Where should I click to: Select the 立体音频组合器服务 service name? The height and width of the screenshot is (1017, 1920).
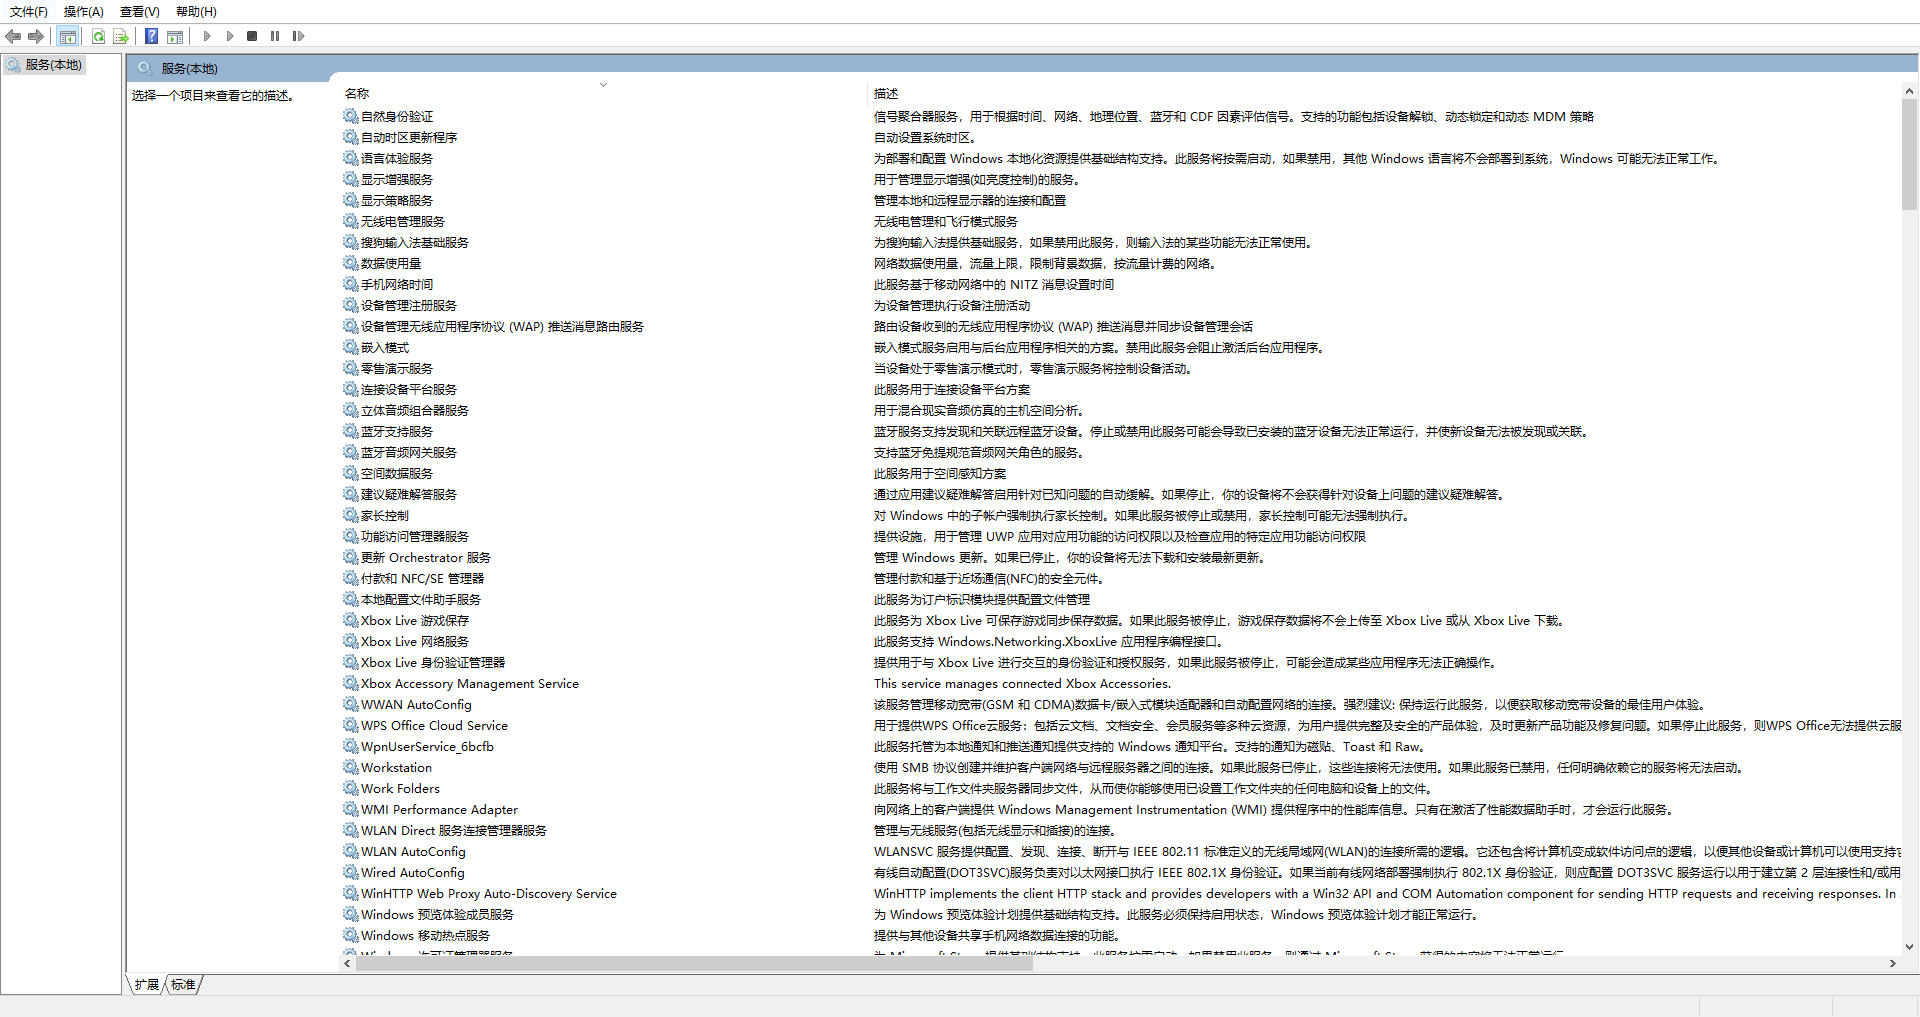[415, 411]
